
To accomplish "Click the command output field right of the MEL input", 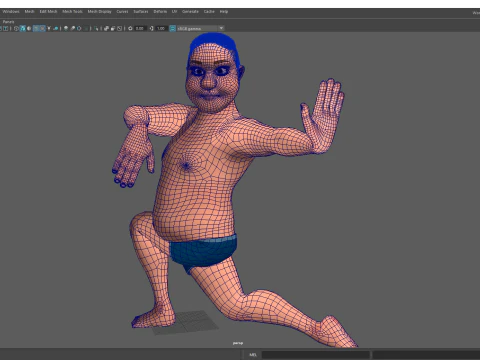I will 426,355.
